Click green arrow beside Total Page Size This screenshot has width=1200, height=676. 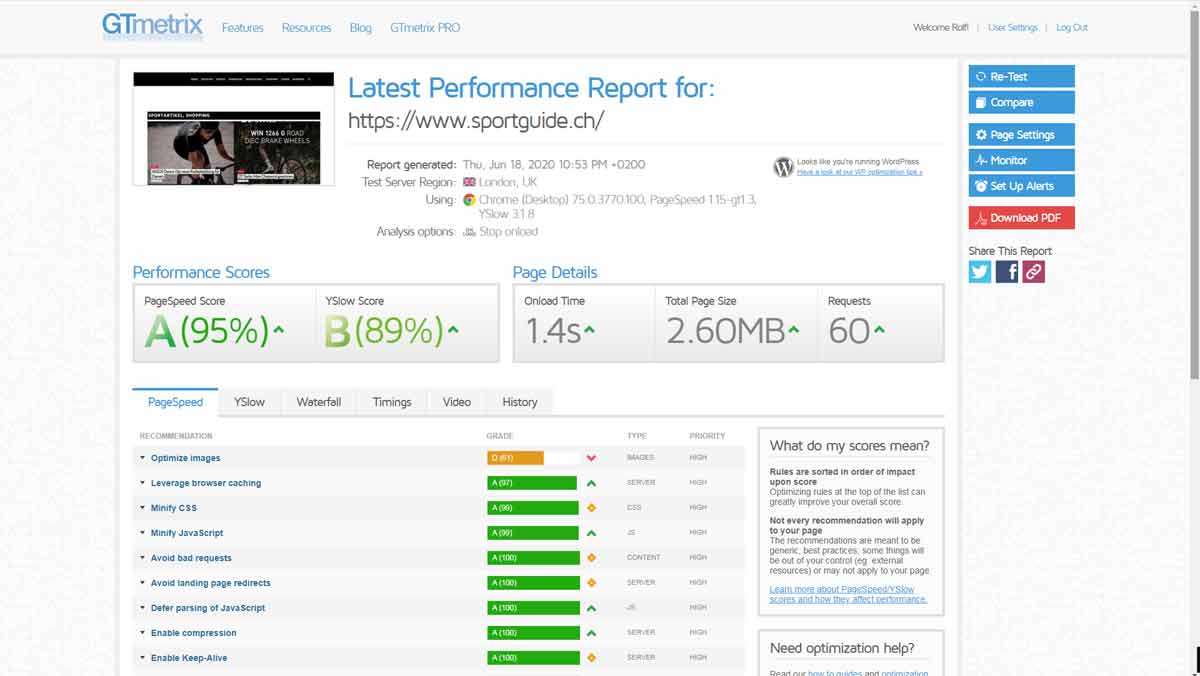[x=793, y=329]
